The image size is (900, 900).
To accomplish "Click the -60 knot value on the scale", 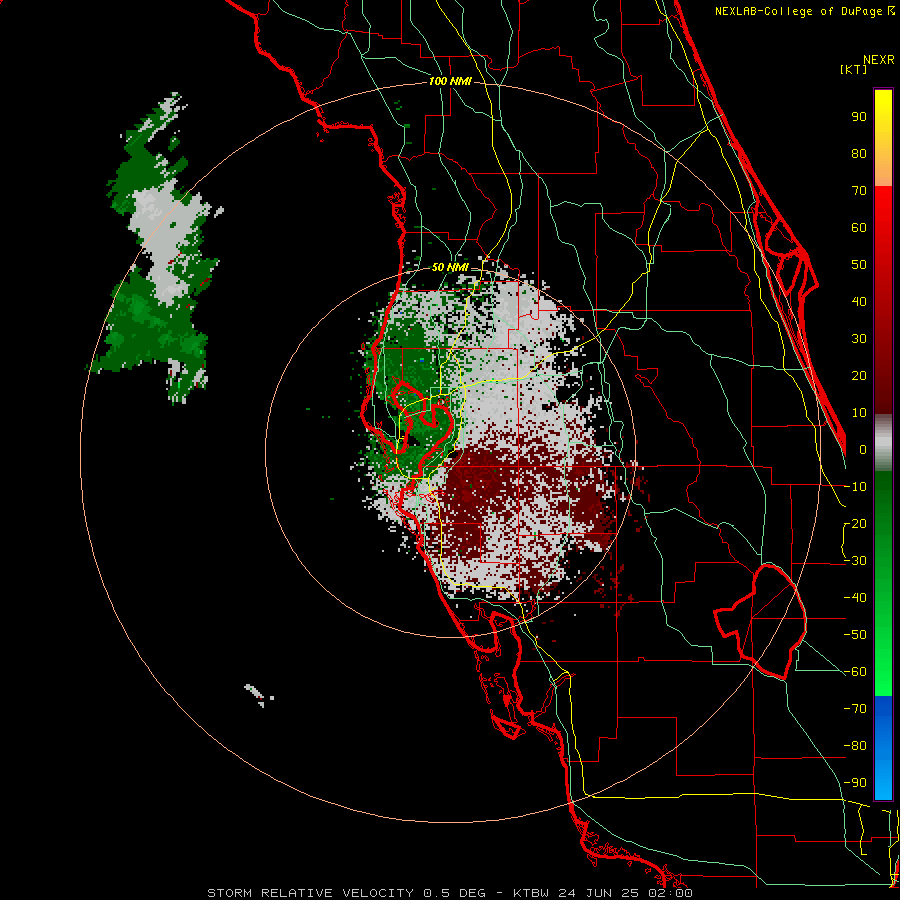I will [x=855, y=672].
